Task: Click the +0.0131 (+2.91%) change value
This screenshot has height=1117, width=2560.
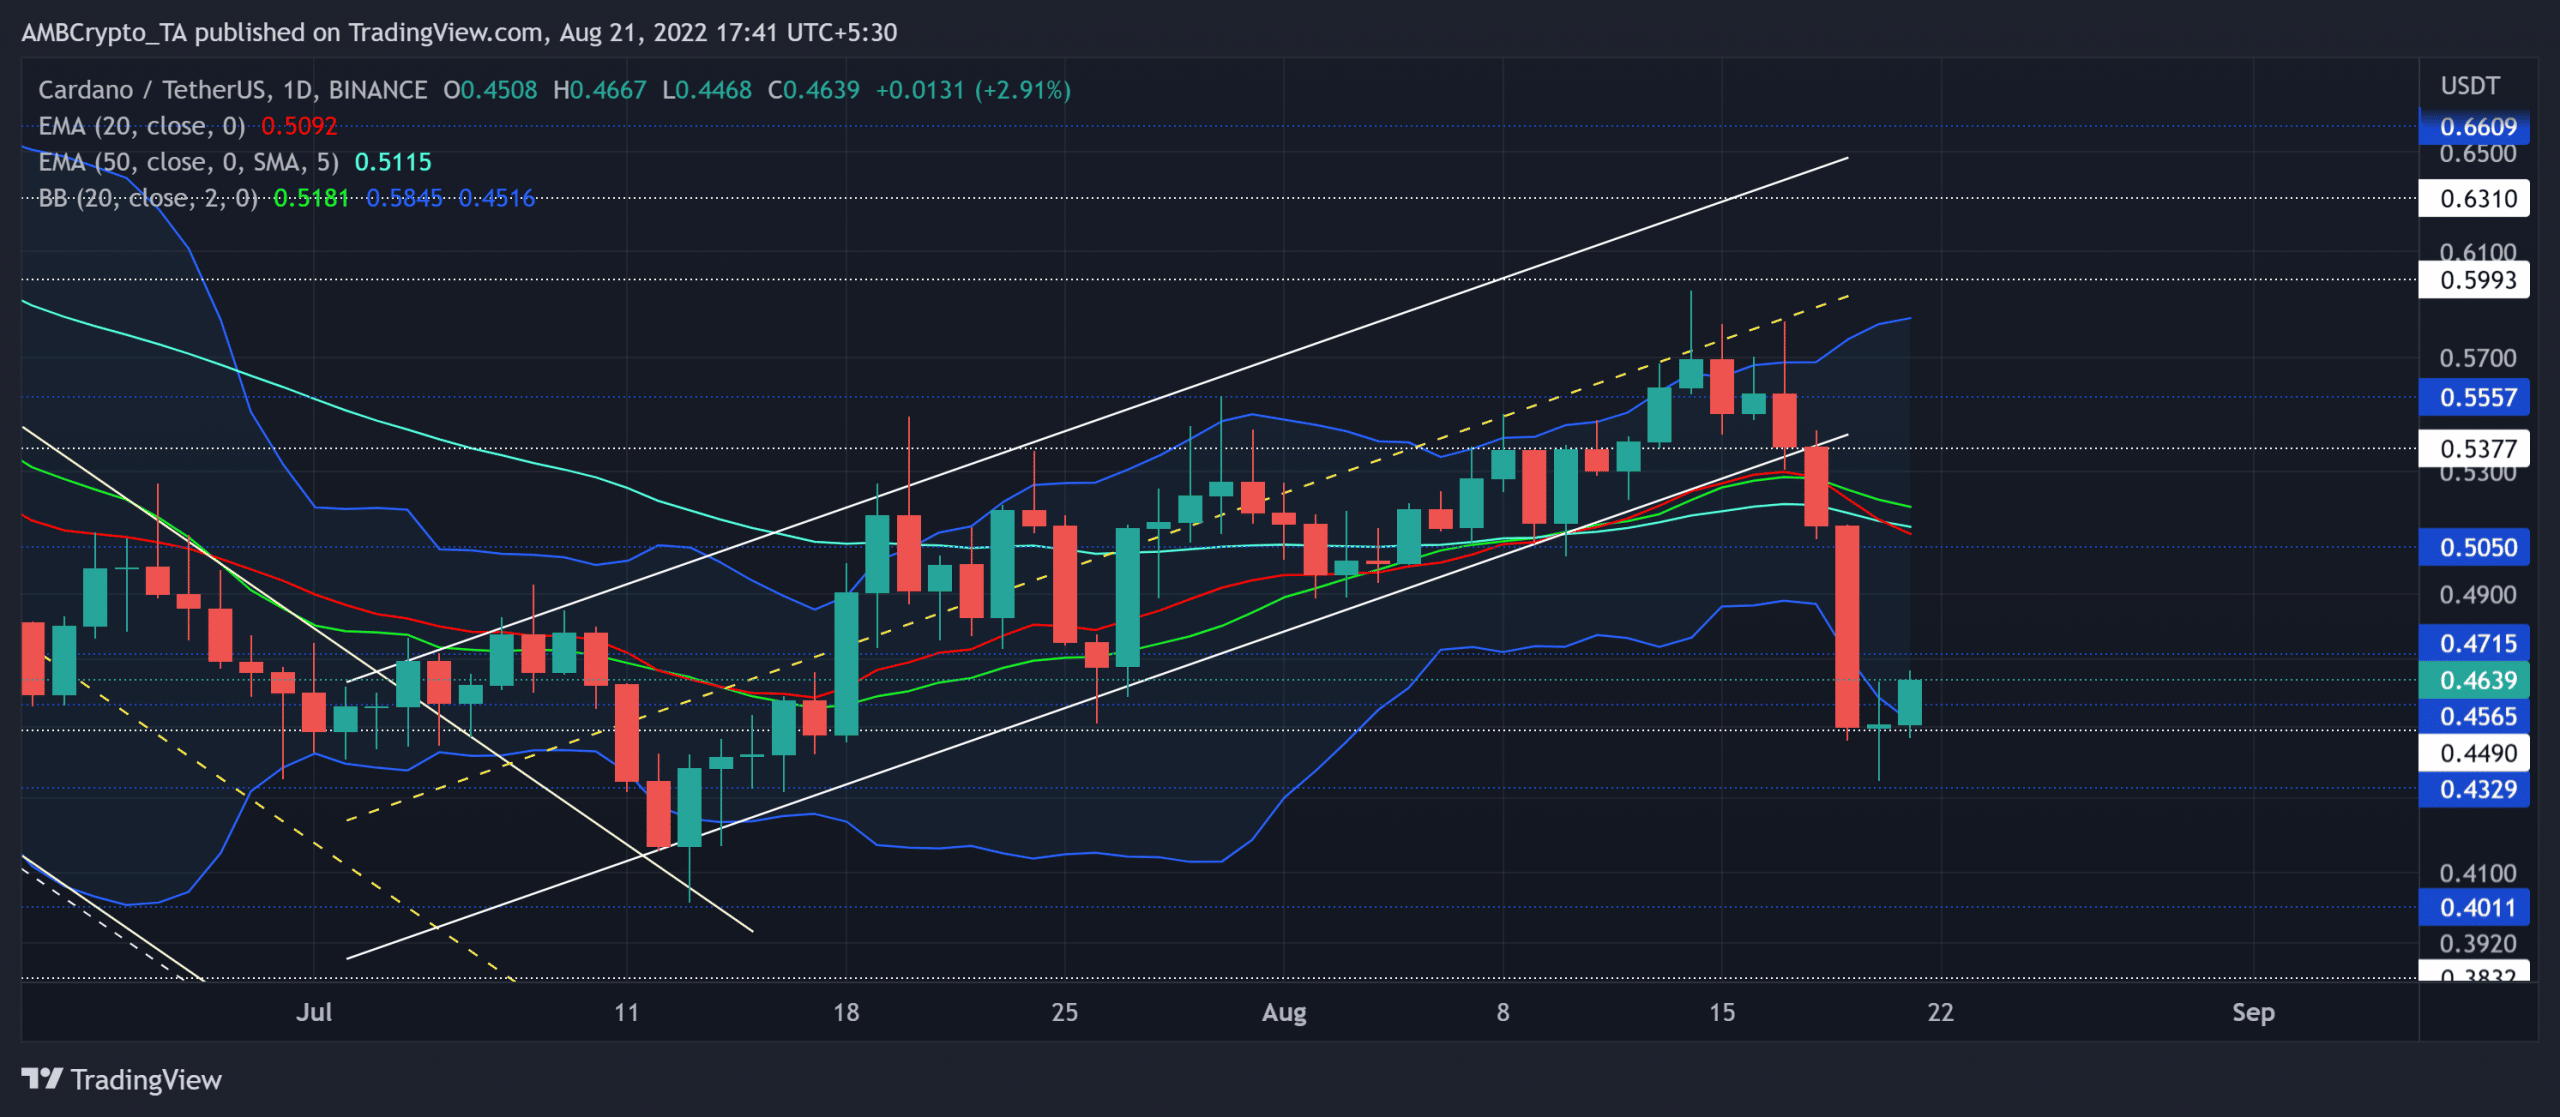Action: point(973,90)
